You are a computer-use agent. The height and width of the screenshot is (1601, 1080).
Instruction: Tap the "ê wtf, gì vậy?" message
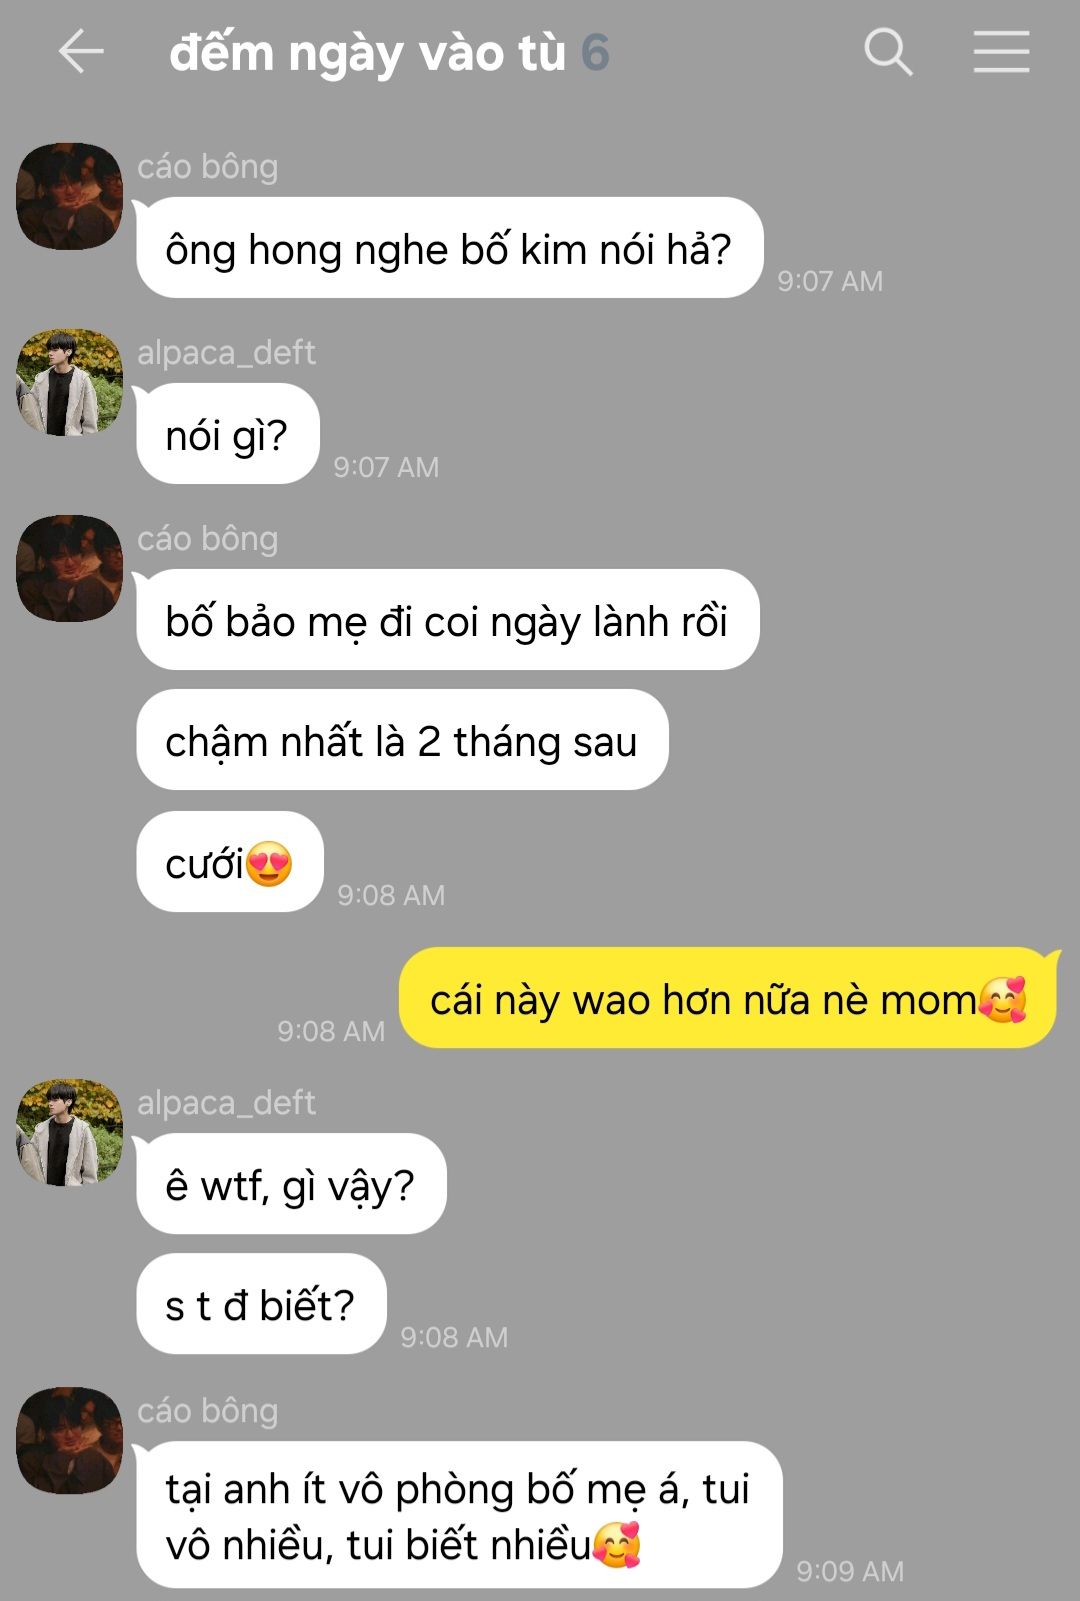[291, 1184]
